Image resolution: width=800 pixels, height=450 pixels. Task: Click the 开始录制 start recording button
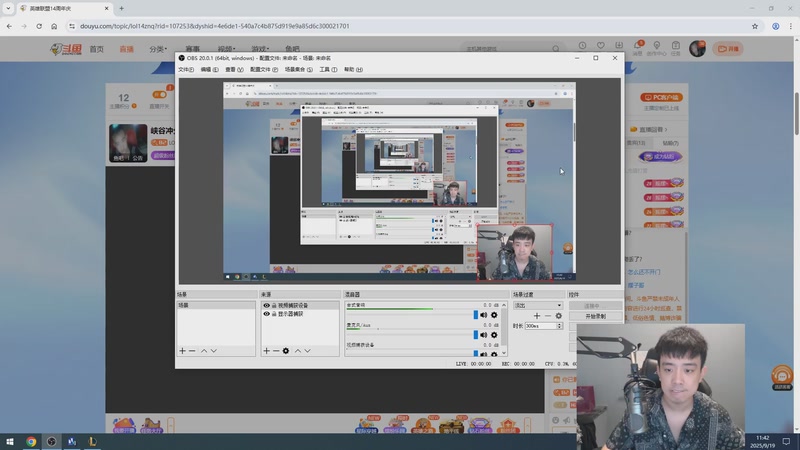(x=595, y=316)
